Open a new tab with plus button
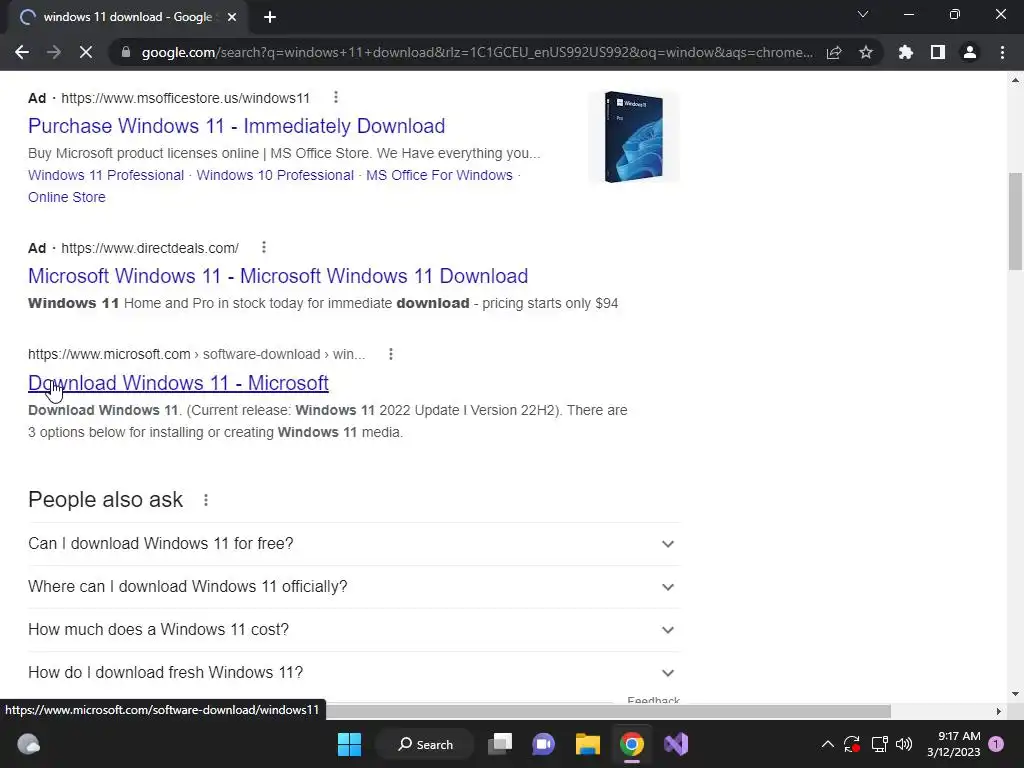This screenshot has width=1024, height=768. tap(270, 17)
